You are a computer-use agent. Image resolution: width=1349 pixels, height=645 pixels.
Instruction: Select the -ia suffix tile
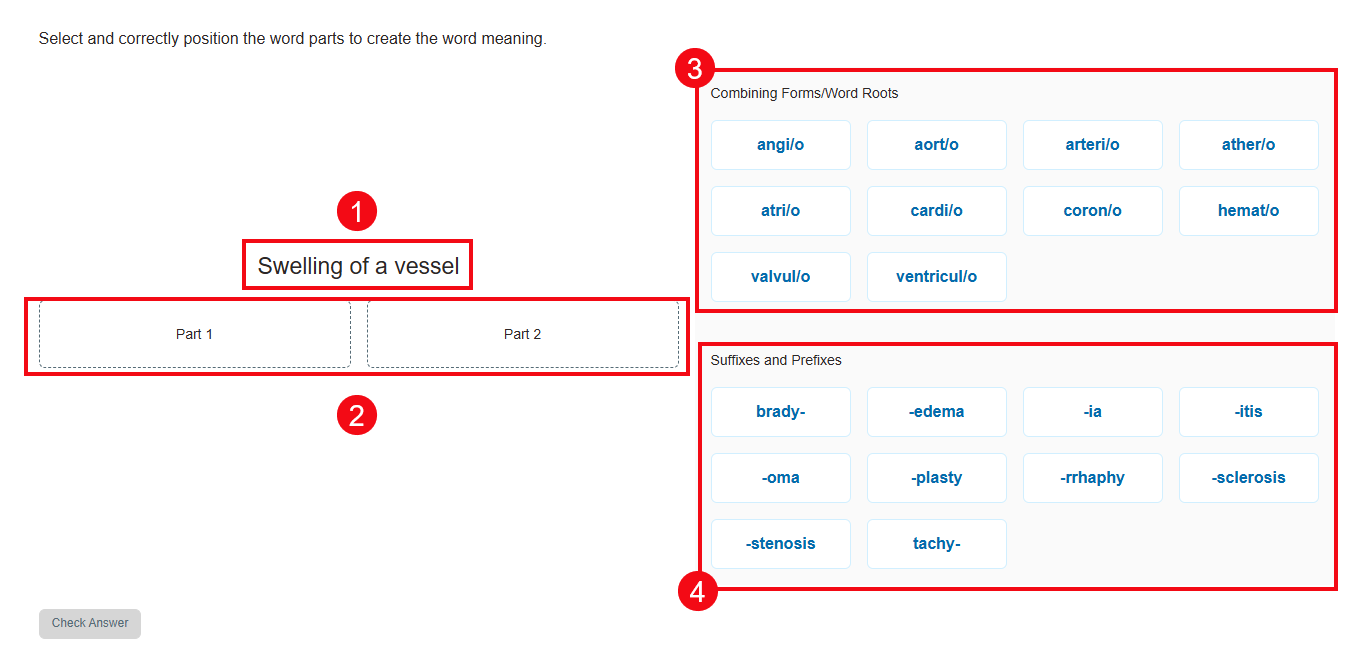point(1092,412)
